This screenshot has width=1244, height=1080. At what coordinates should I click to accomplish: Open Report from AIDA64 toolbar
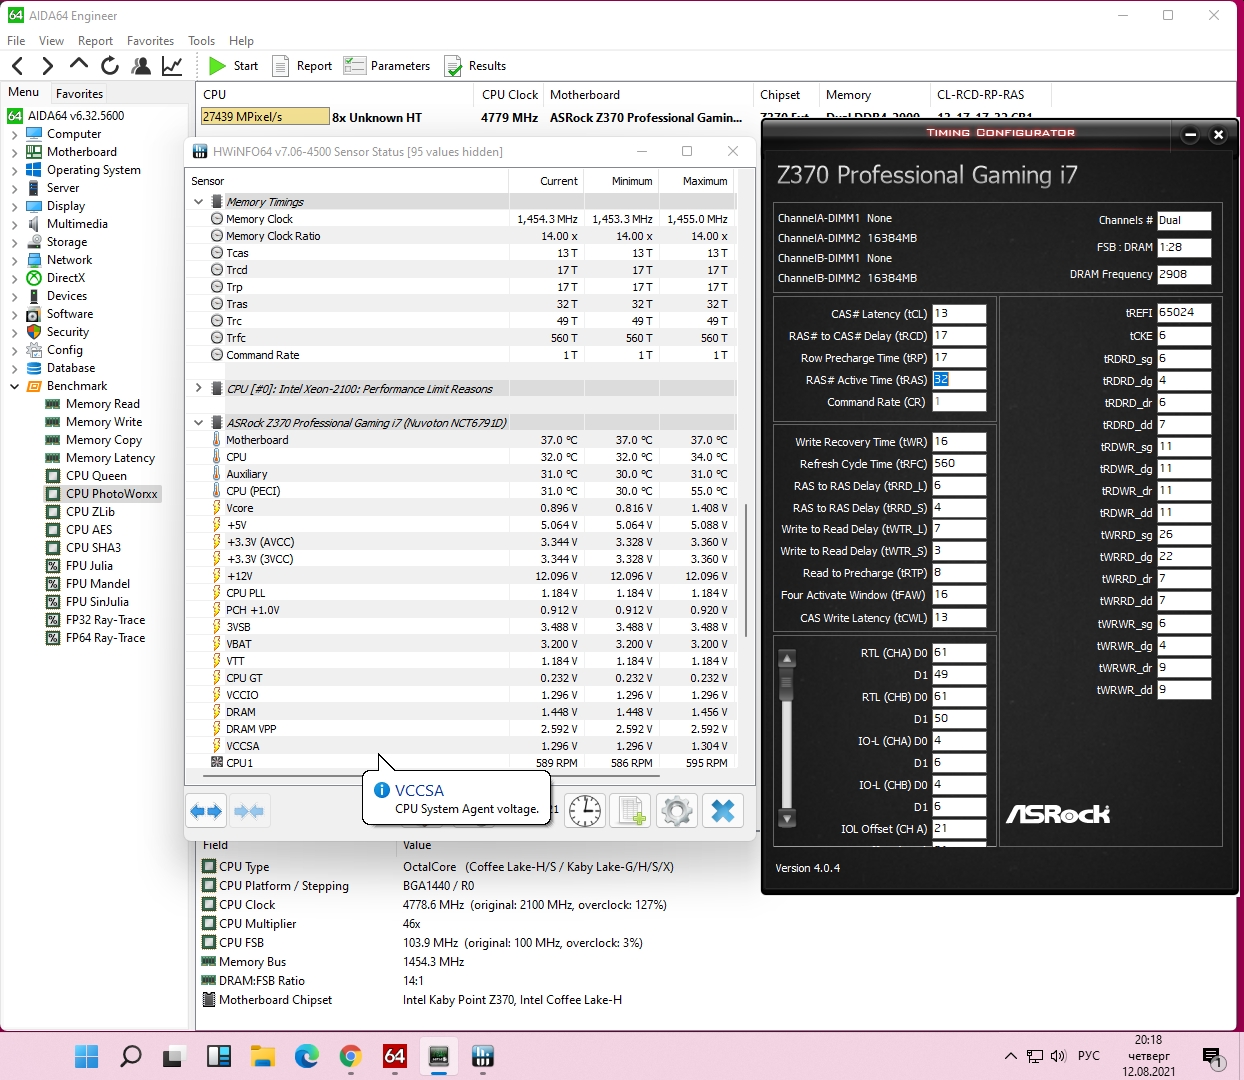302,66
